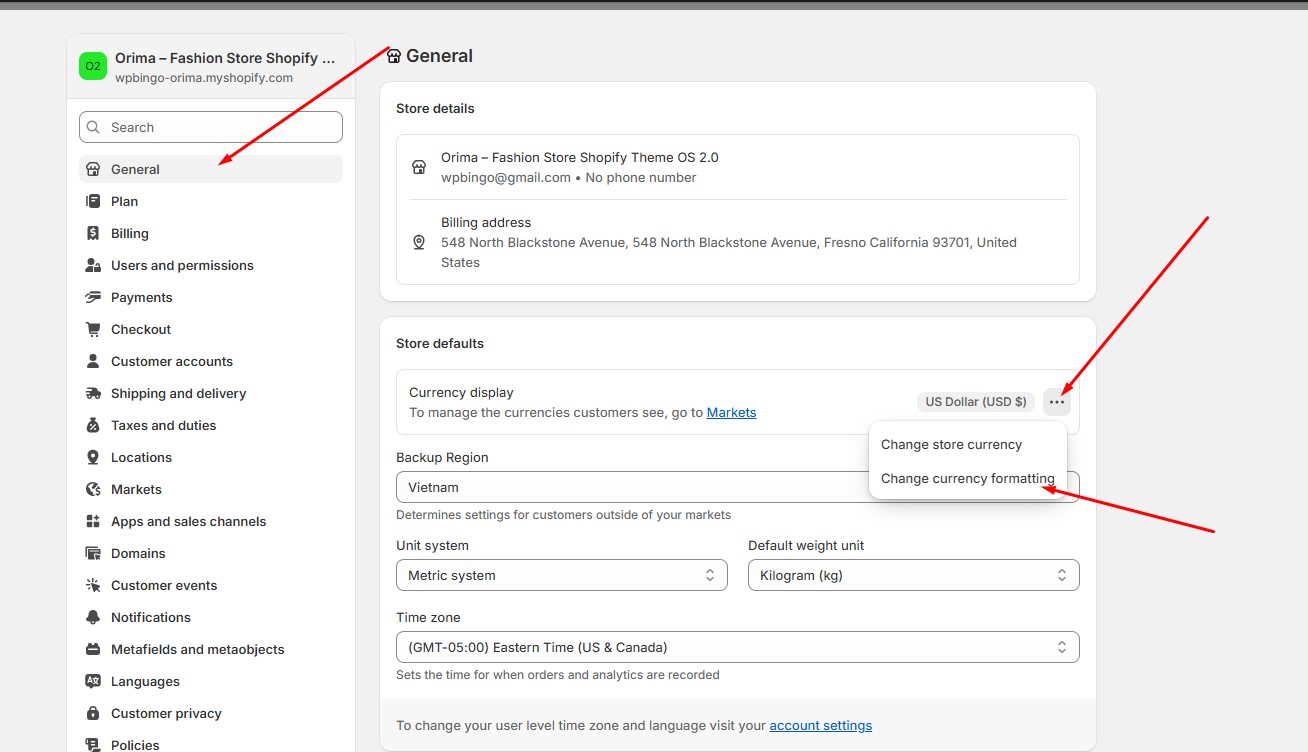Choose Change currency formatting from menu
The width and height of the screenshot is (1308, 752).
pyautogui.click(x=967, y=478)
